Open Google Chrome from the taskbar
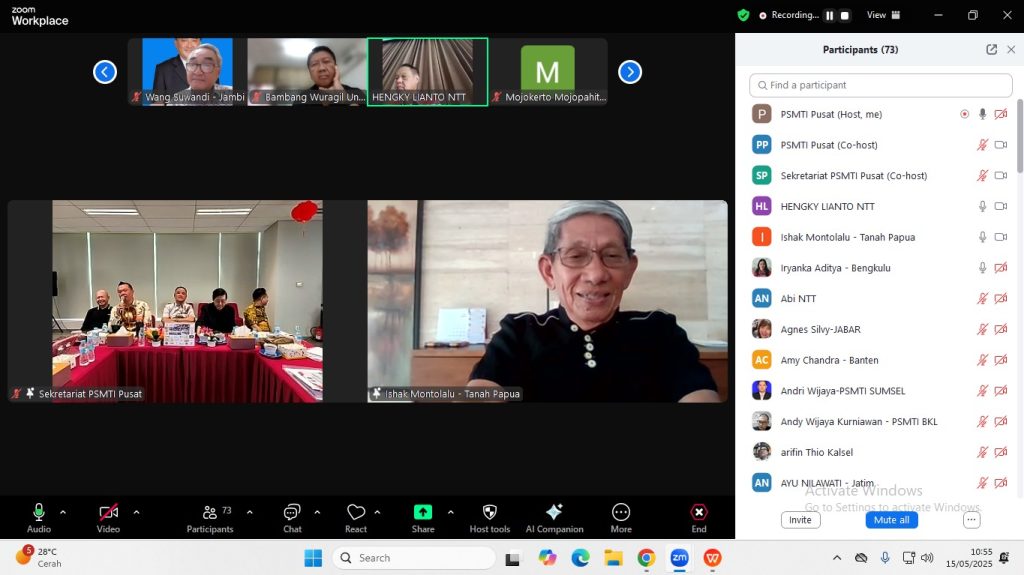 (646, 558)
